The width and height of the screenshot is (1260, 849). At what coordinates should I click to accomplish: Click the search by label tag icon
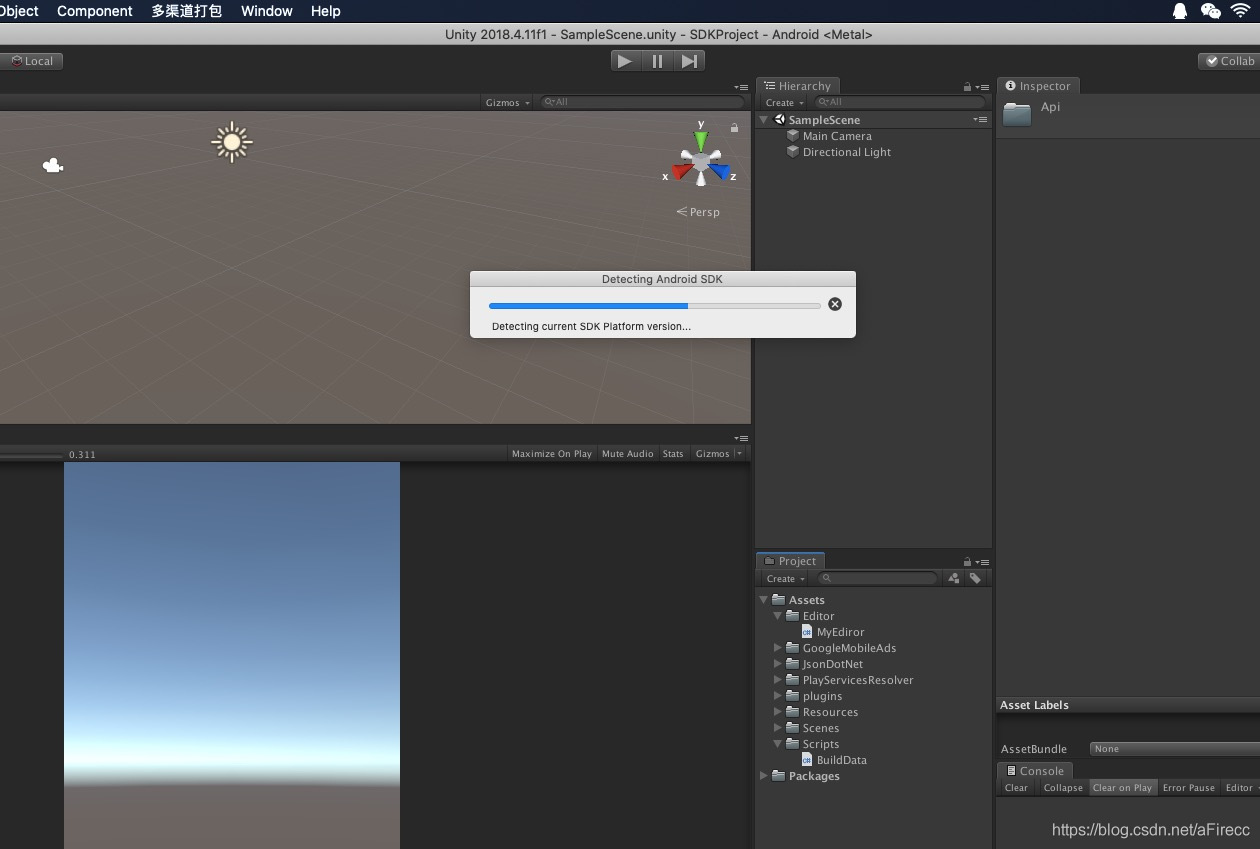pos(975,578)
